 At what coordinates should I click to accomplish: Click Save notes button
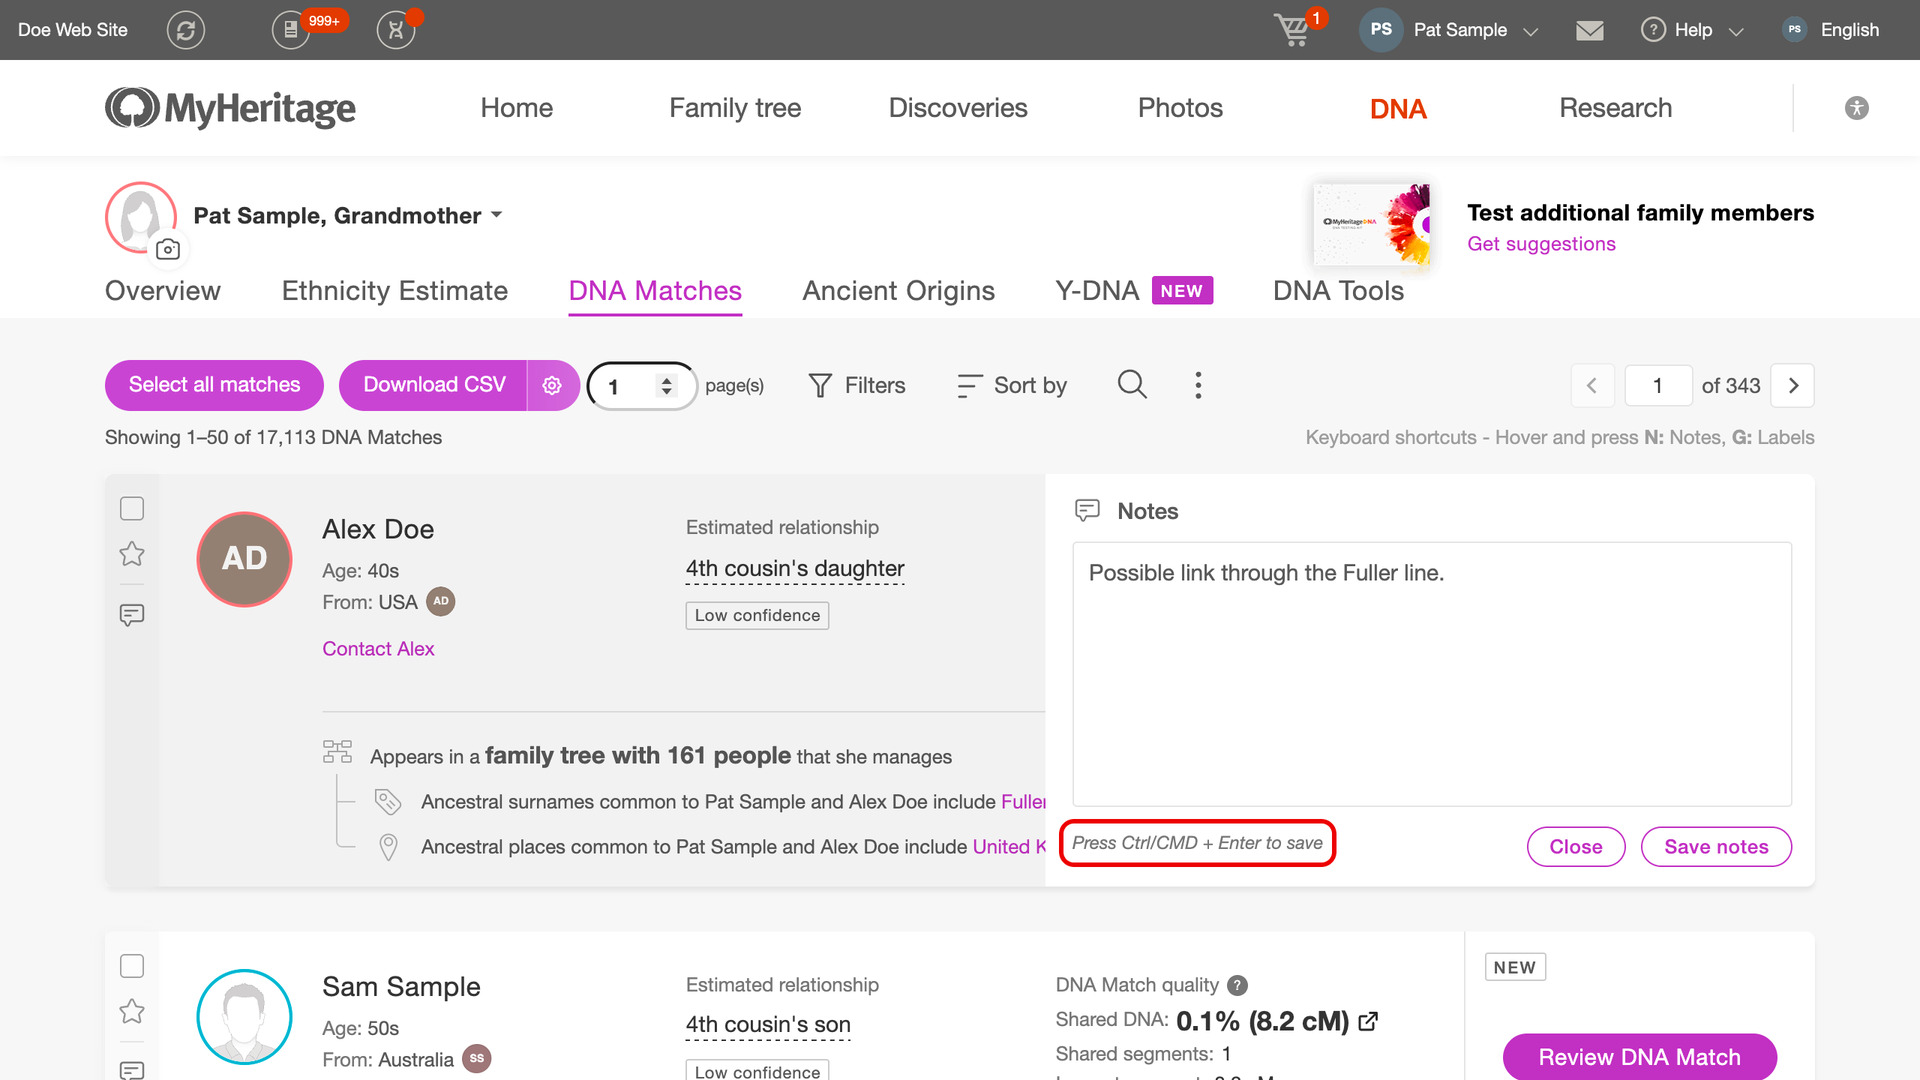[1716, 847]
